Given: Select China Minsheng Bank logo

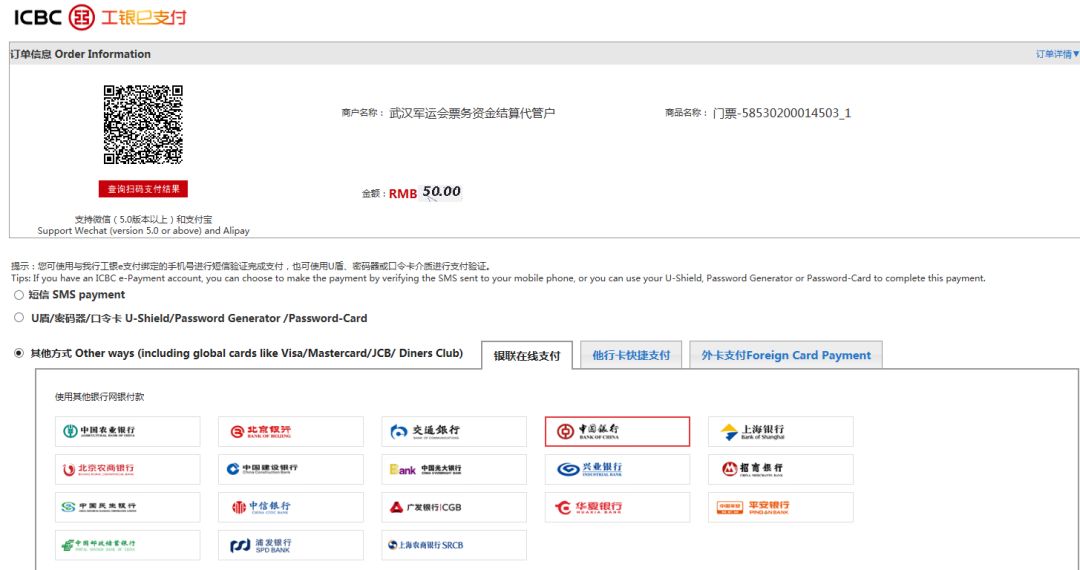Looking at the screenshot, I should click(127, 507).
